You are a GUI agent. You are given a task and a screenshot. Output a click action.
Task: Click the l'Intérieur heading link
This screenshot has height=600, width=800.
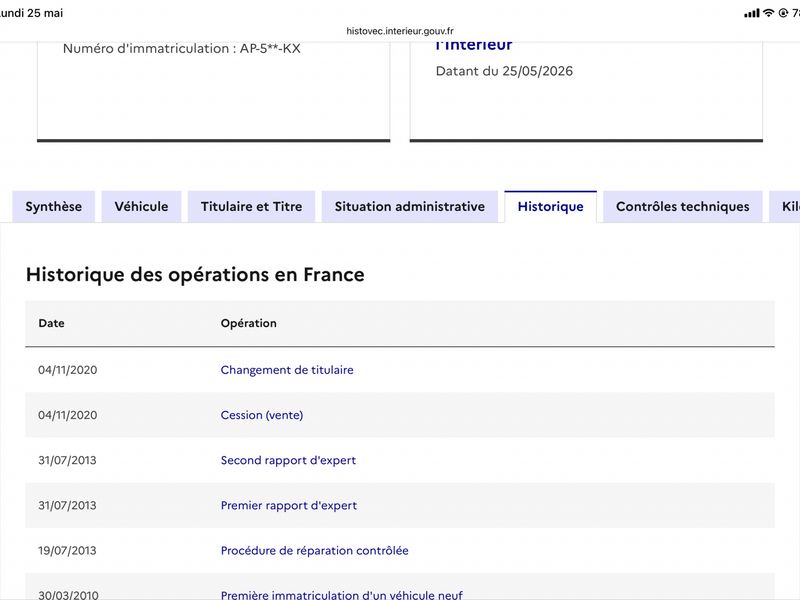point(474,45)
